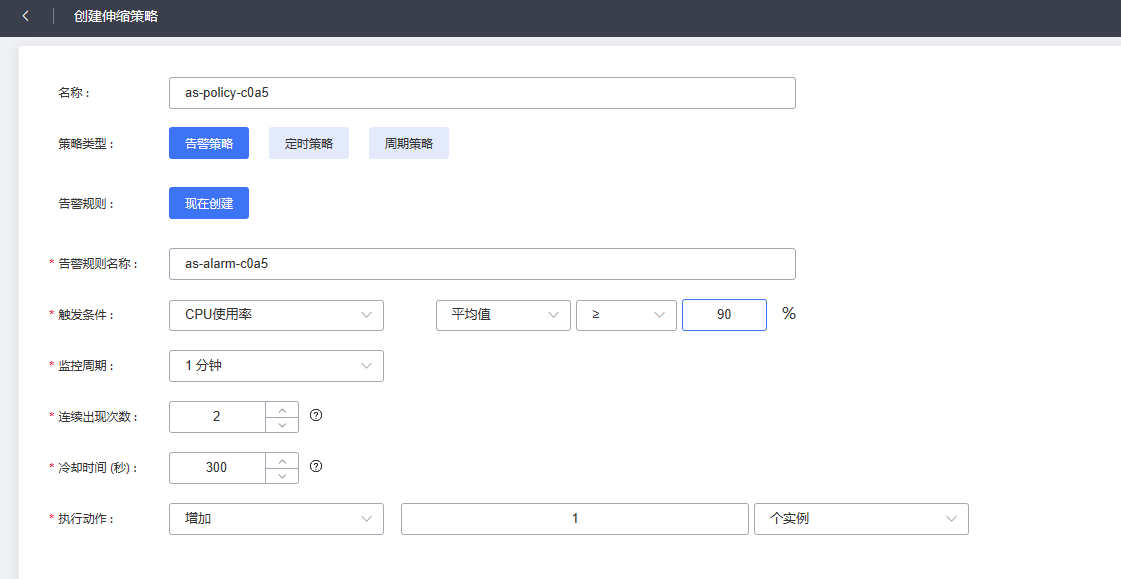The width and height of the screenshot is (1121, 579).
Task: Increase 连续出现次数 with up arrow
Action: (x=282, y=409)
